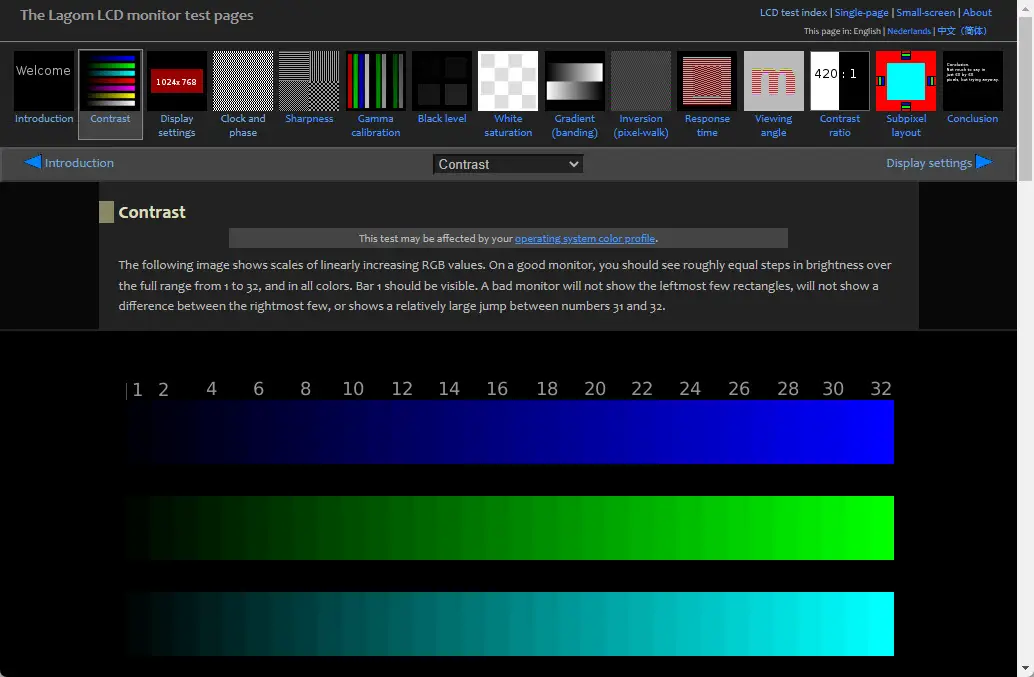Open the Single-page version link
Viewport: 1034px width, 677px height.
click(861, 13)
